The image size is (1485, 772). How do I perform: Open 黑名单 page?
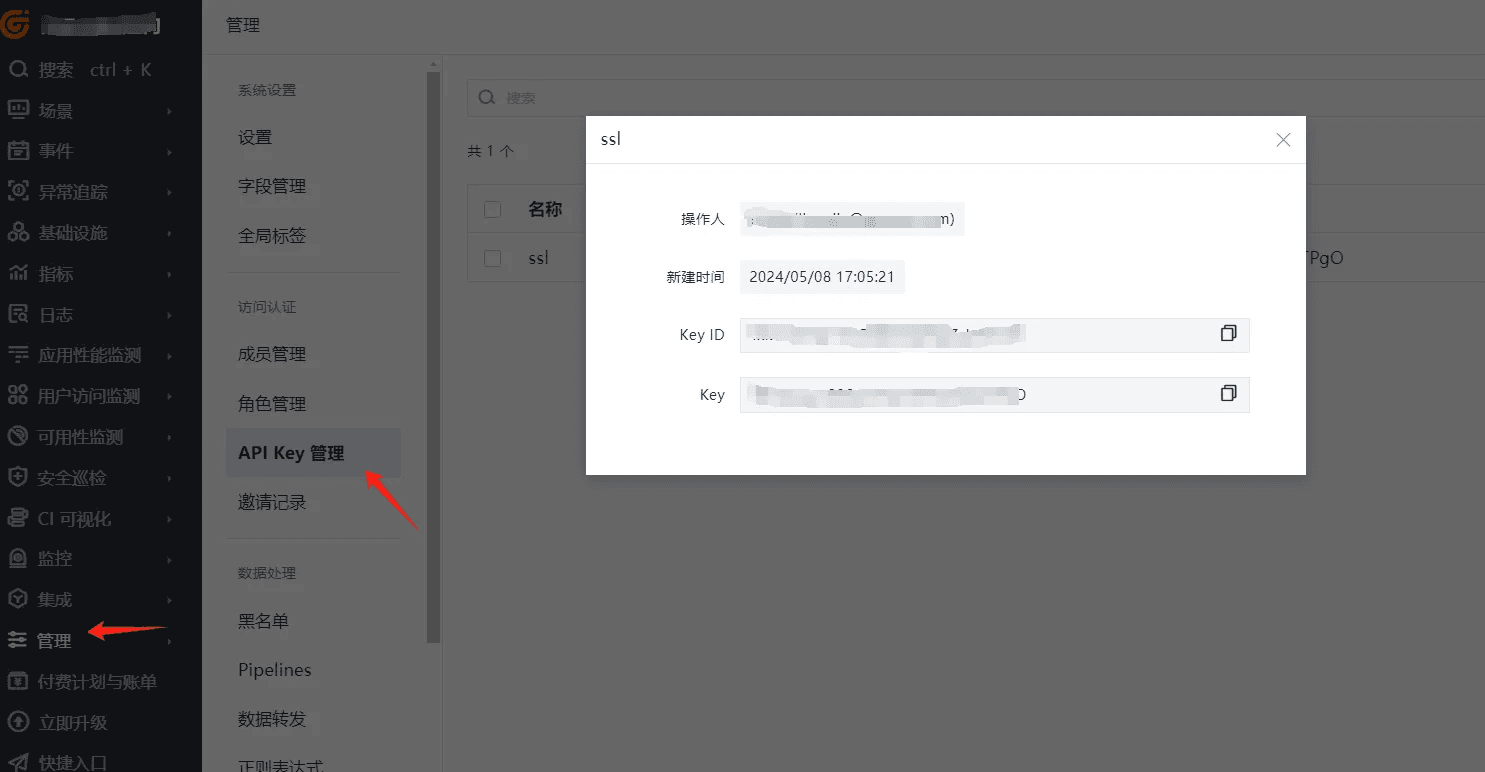pos(263,622)
